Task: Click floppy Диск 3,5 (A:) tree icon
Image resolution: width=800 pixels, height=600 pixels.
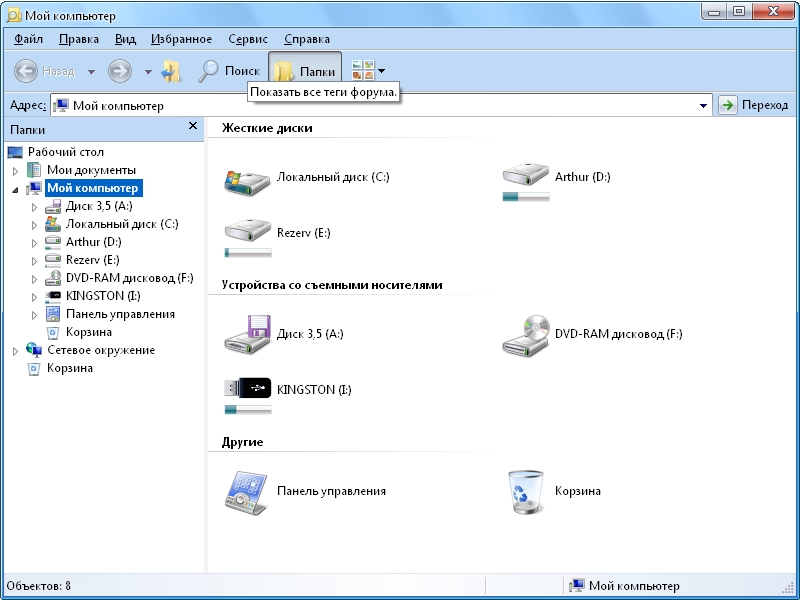Action: (x=53, y=206)
